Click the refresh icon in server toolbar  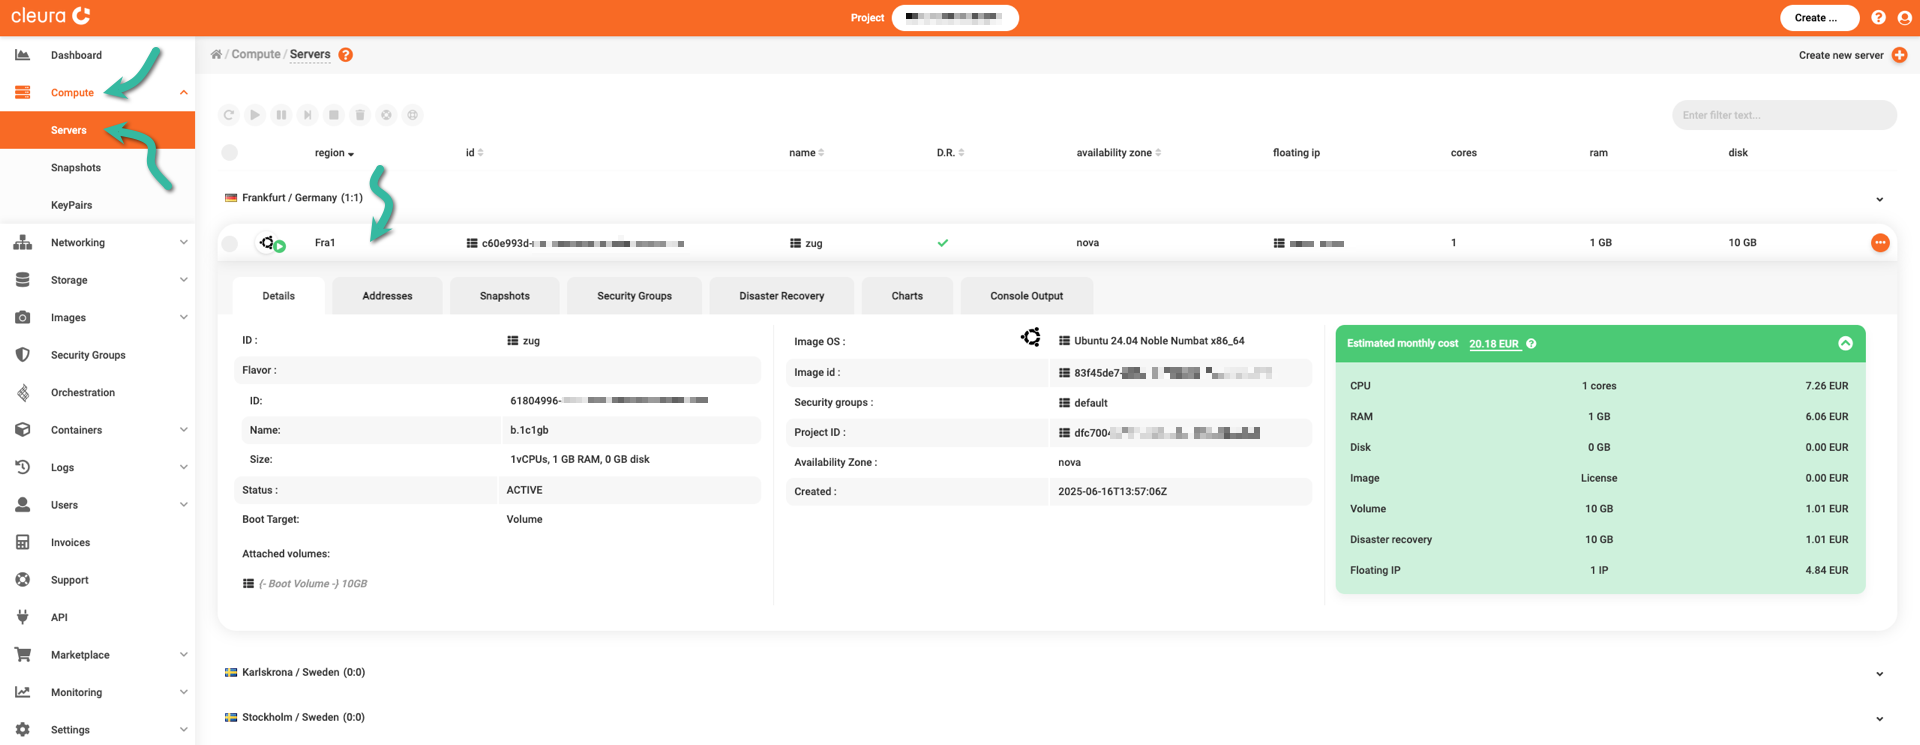(229, 115)
